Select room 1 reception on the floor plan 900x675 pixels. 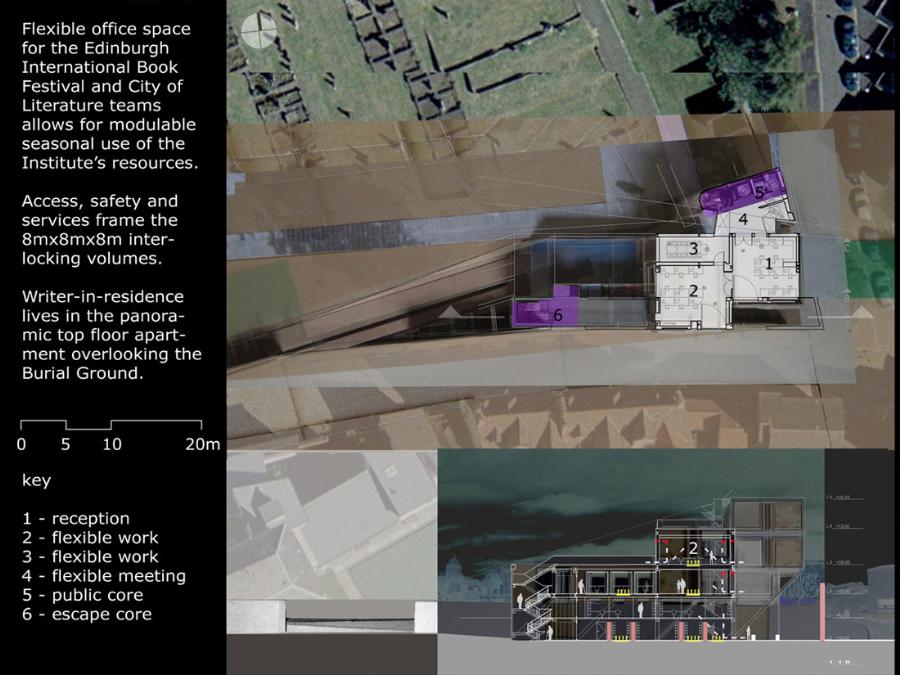tap(766, 264)
